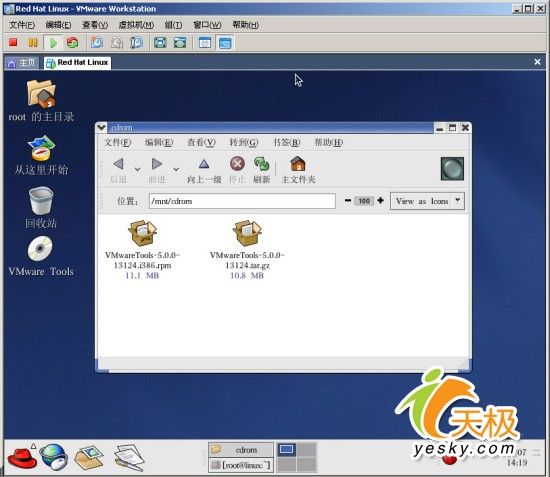Click the Nautilus throbber icon
This screenshot has width=550, height=477.
(452, 169)
